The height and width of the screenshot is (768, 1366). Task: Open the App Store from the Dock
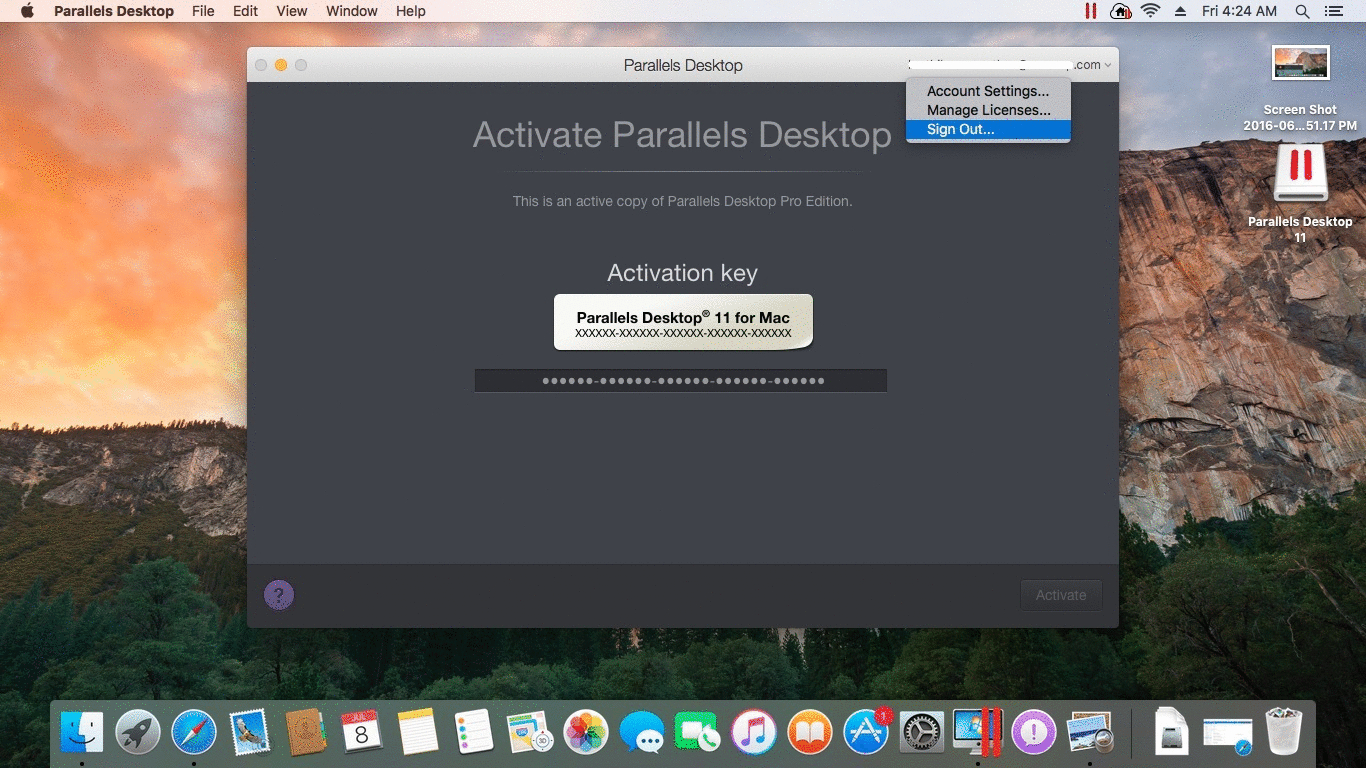tap(864, 732)
